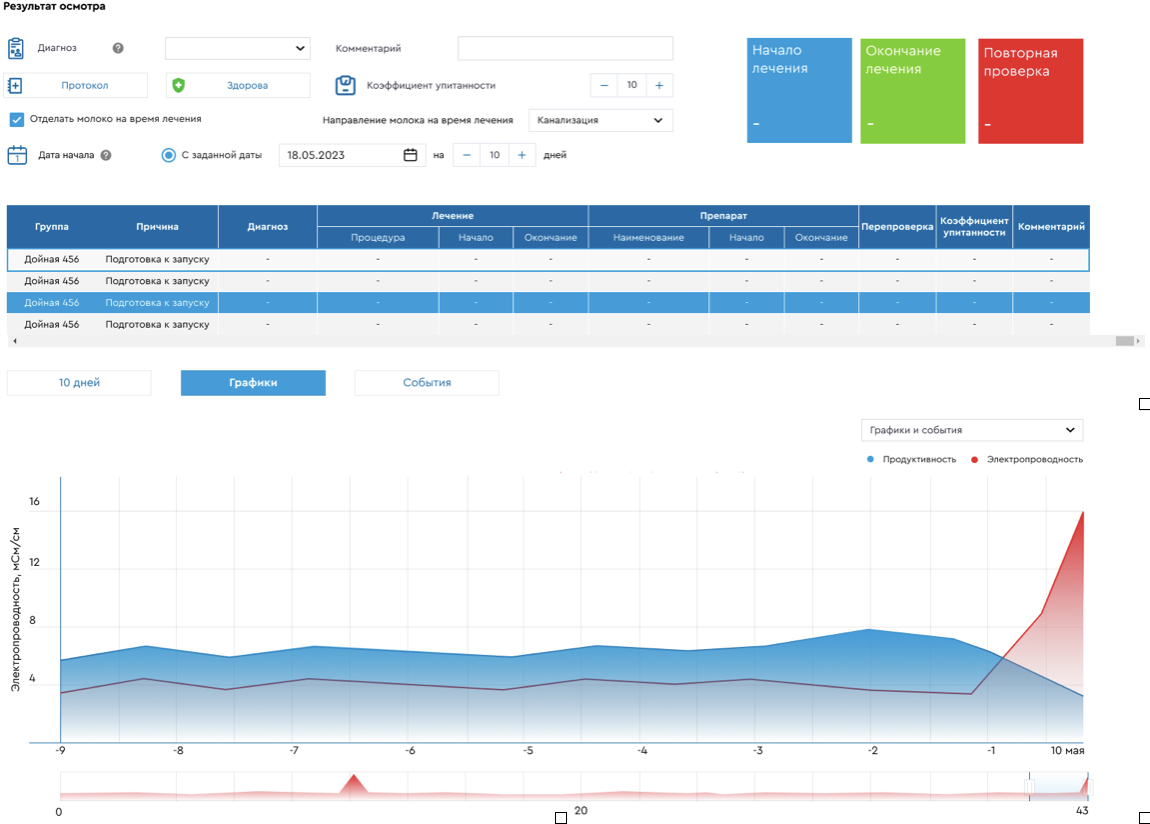Open the date picker calendar icon
Viewport: 1150px width, 824px height.
coord(410,155)
